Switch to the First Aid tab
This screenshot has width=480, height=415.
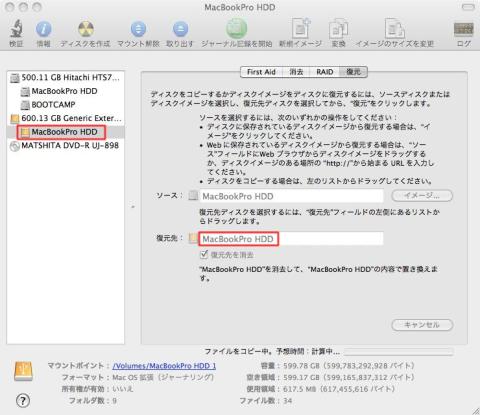click(x=261, y=72)
